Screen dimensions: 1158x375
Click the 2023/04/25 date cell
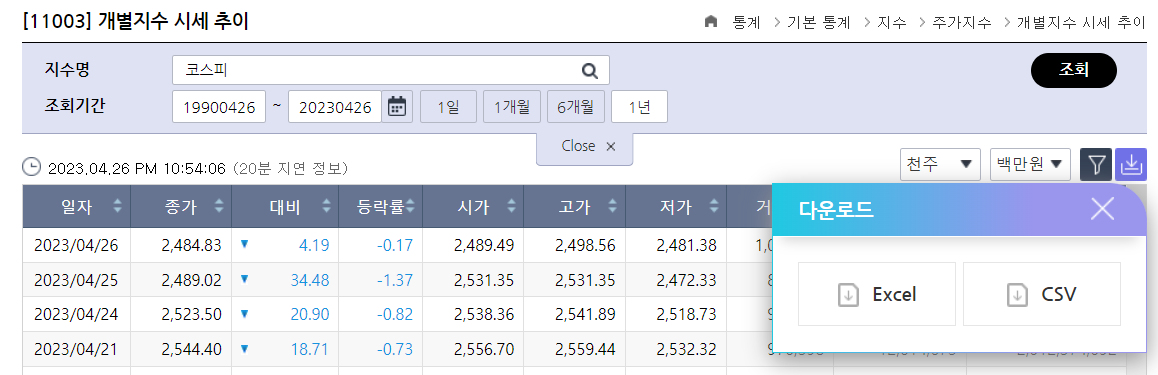[76, 280]
